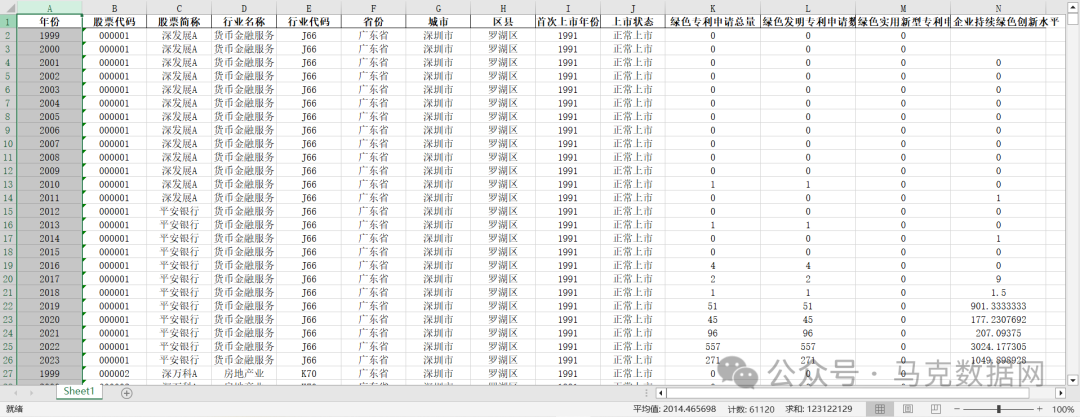Click the 平均值: 2014.465698 status entry
The width and height of the screenshot is (1080, 417).
coord(674,409)
